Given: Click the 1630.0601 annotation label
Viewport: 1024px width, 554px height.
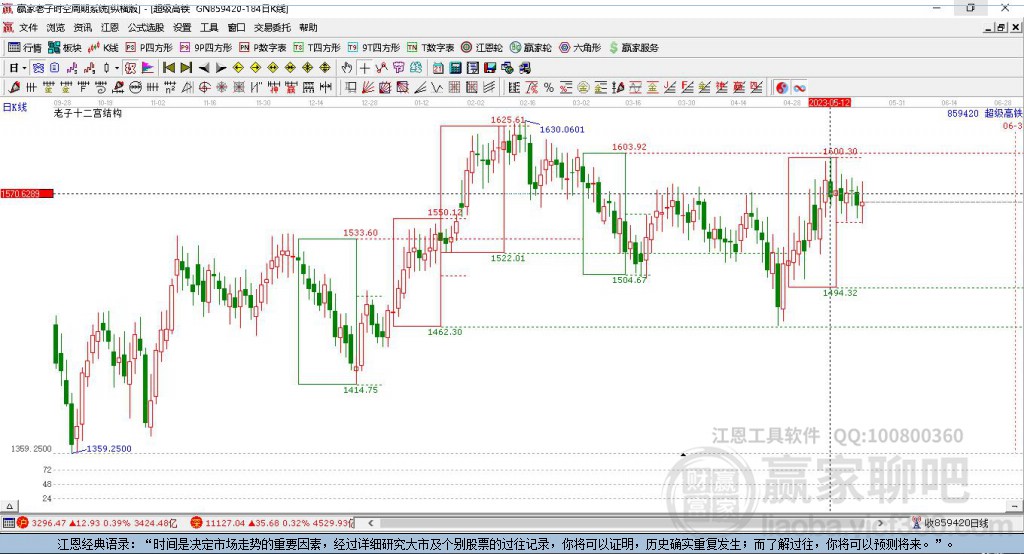Looking at the screenshot, I should [x=562, y=129].
